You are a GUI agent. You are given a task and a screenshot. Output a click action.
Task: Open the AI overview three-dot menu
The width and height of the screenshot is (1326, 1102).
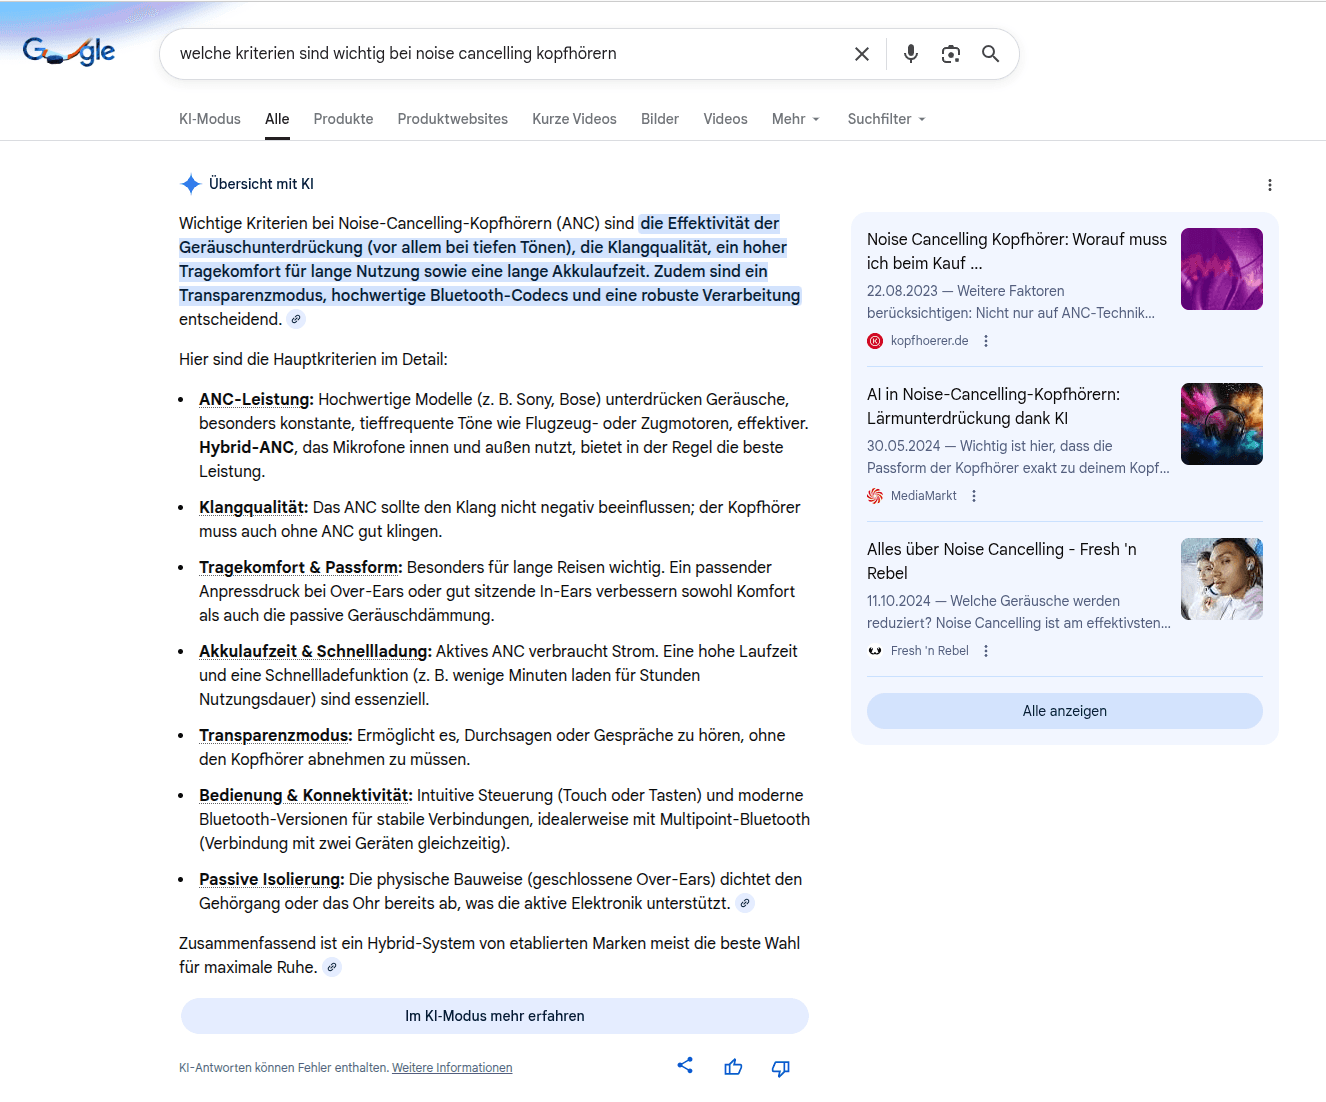(x=1269, y=185)
